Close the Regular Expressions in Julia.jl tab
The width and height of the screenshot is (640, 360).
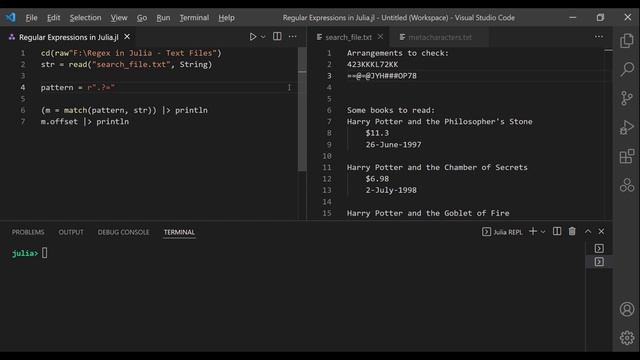(x=127, y=37)
